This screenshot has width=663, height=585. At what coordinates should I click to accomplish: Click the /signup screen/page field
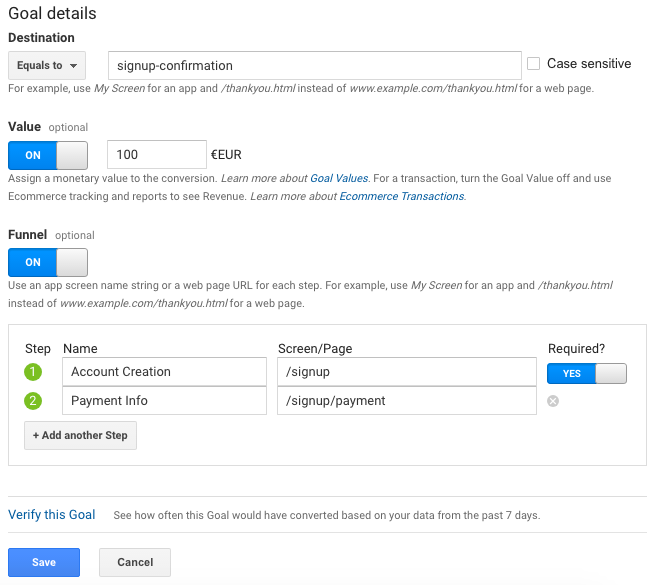406,372
